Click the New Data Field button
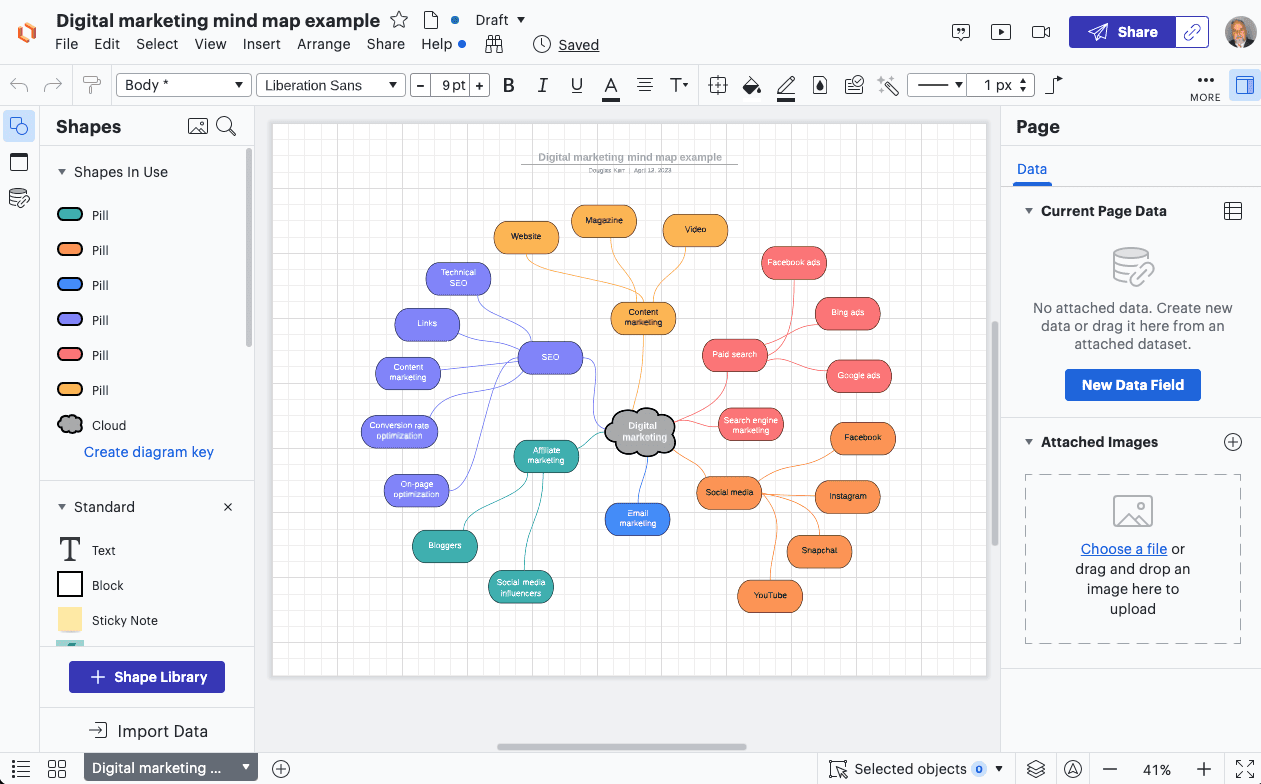Viewport: 1261px width, 784px height. [1132, 385]
